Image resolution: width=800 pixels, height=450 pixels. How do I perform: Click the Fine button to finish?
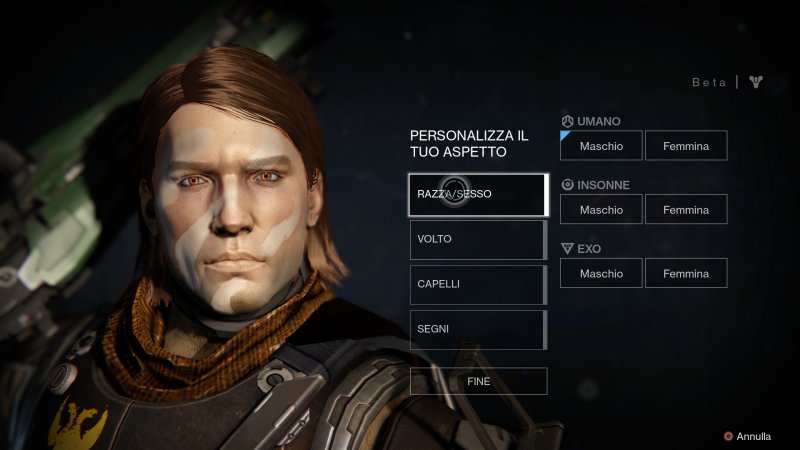pyautogui.click(x=479, y=381)
